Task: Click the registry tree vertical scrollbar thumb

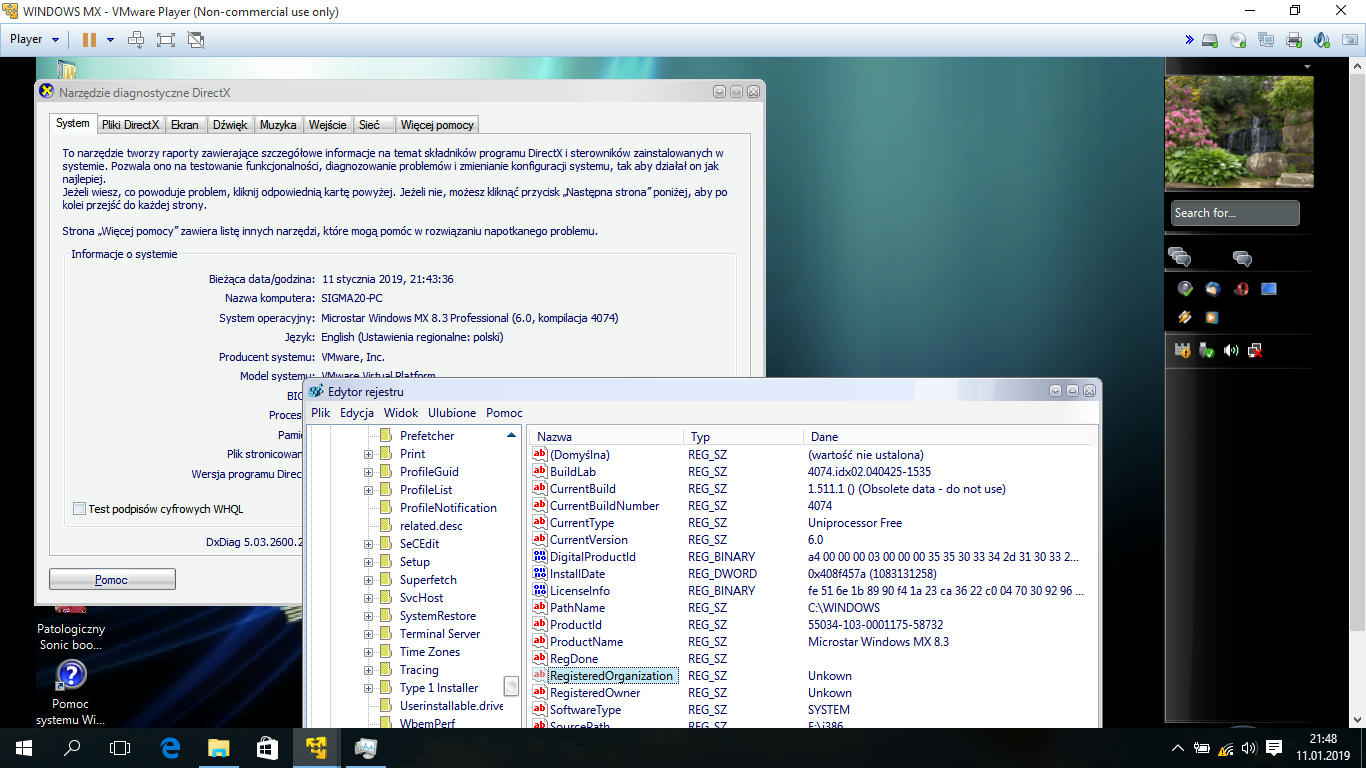Action: (511, 686)
